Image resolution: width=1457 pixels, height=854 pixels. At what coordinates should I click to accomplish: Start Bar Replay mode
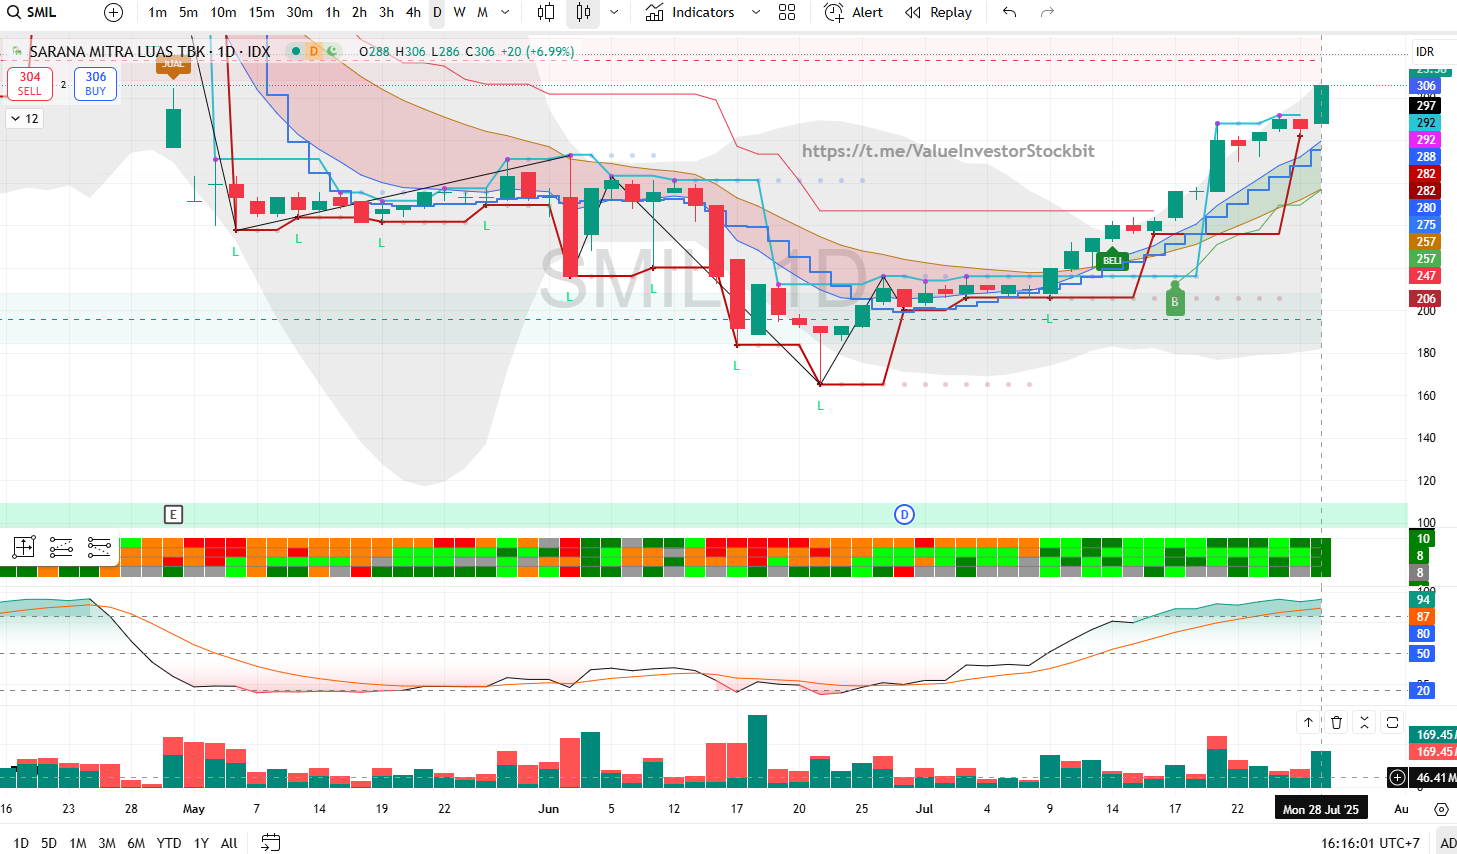coord(938,12)
